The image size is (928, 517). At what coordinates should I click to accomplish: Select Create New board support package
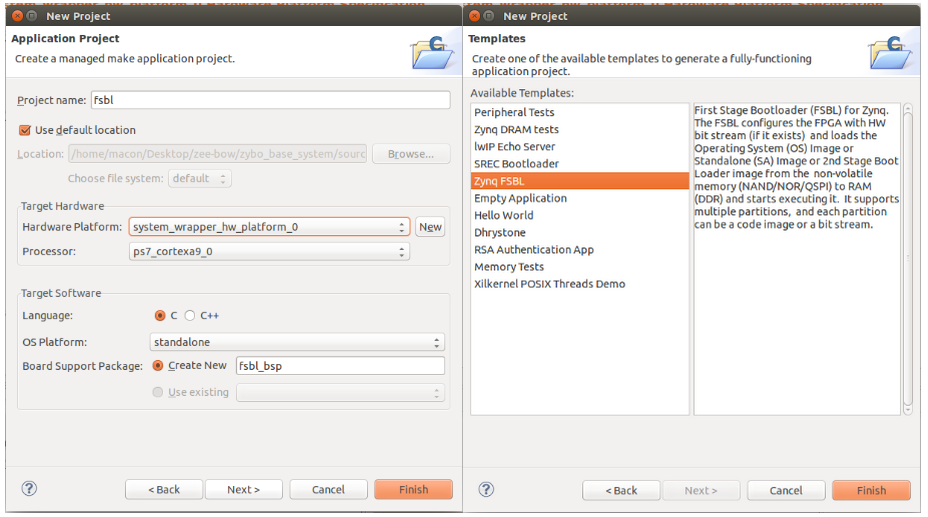coord(158,366)
